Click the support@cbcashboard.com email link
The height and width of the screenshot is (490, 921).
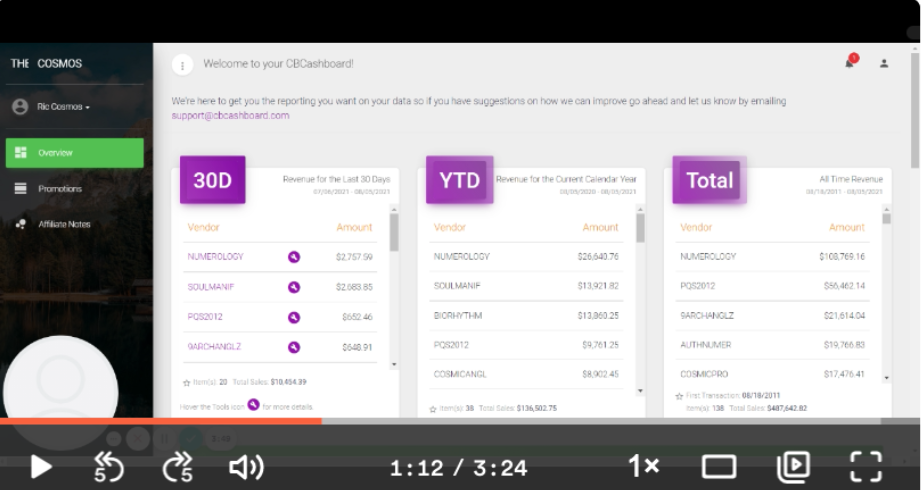point(230,115)
